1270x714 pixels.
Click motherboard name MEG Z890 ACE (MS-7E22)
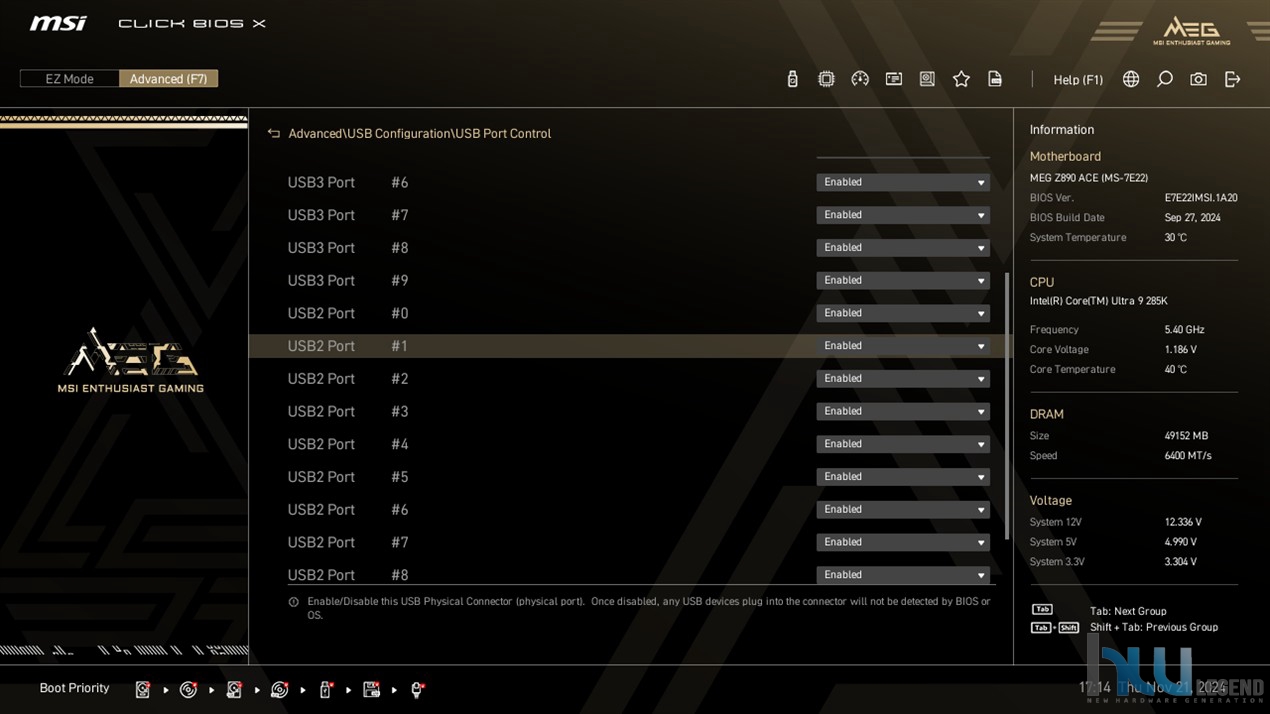(x=1089, y=178)
